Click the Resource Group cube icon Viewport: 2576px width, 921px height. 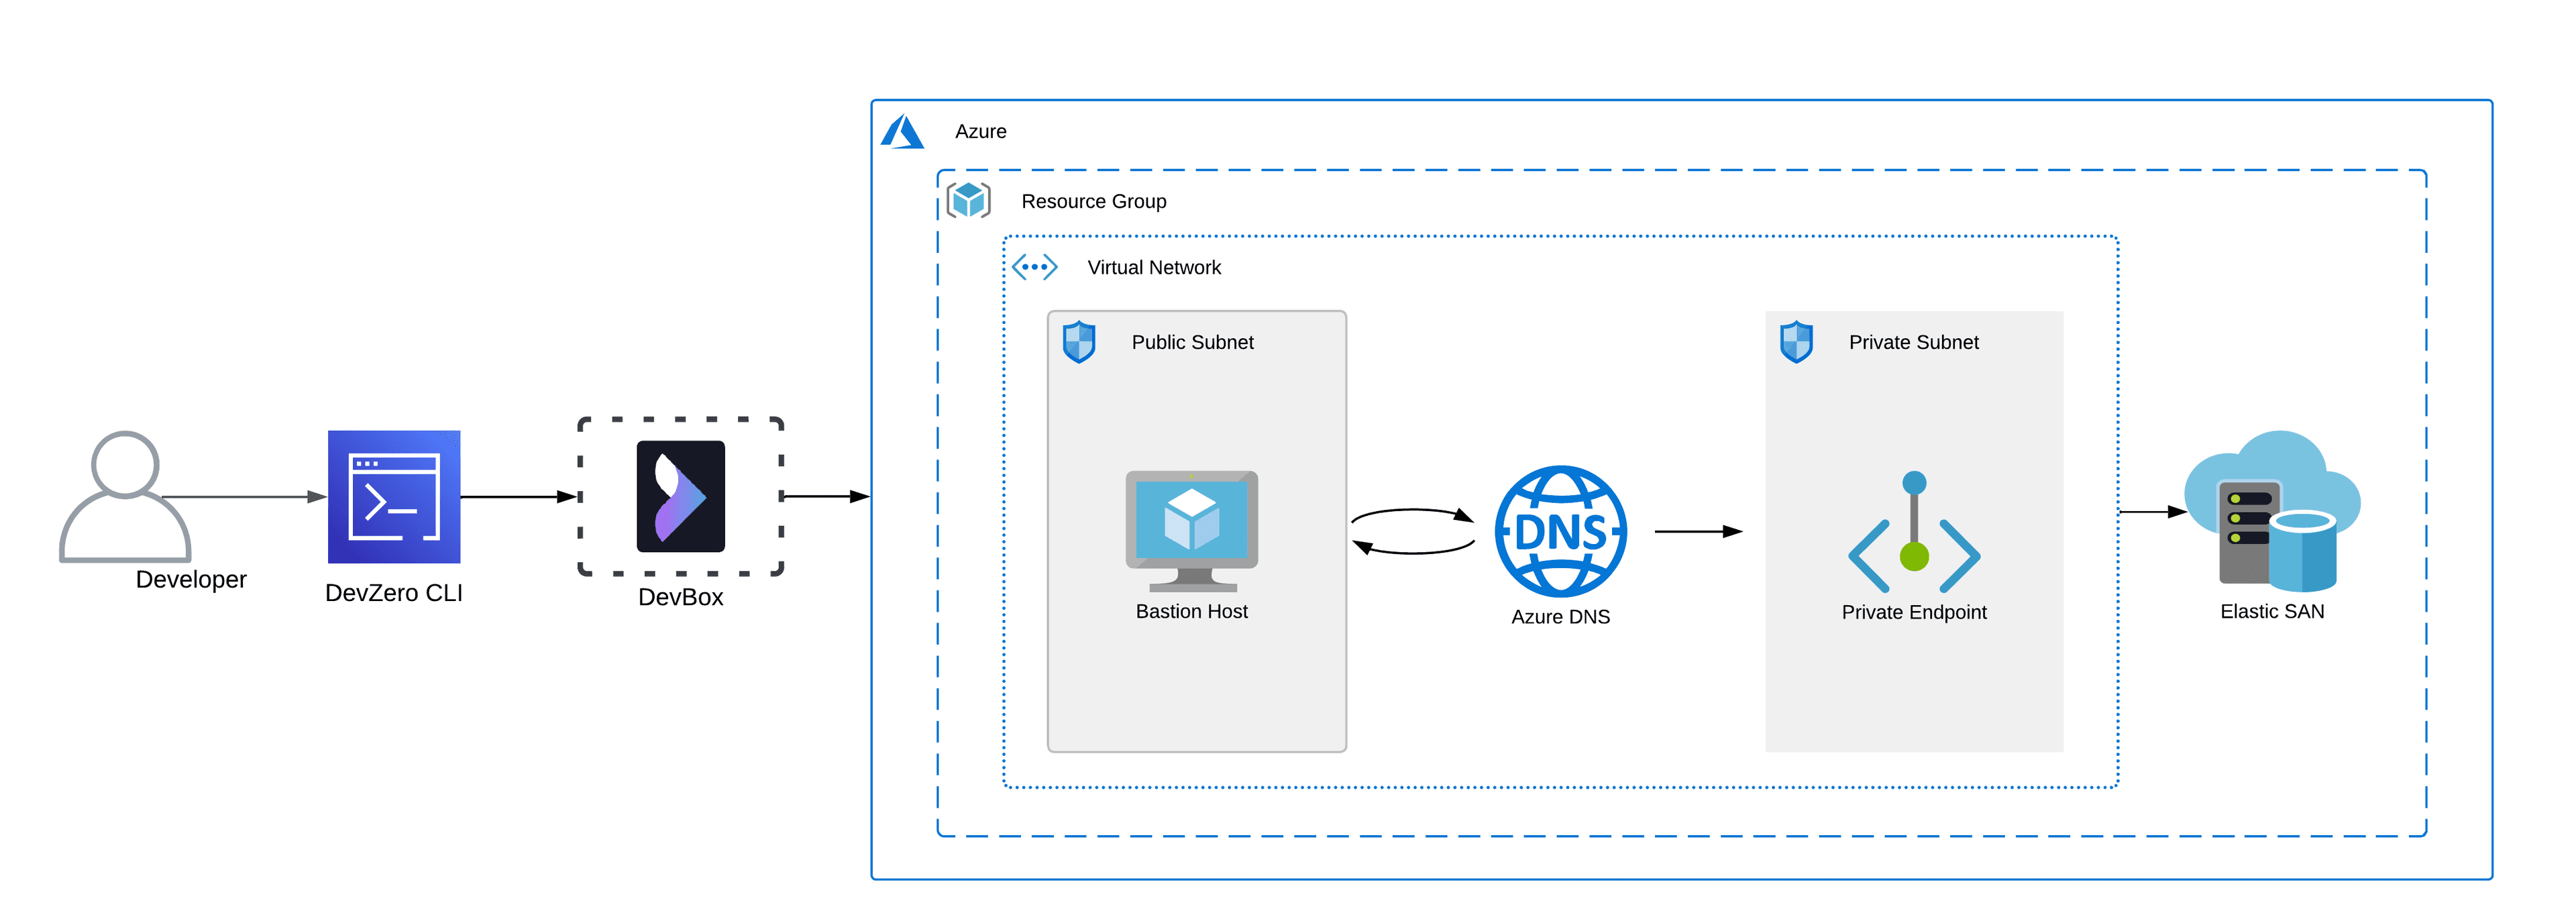(x=968, y=200)
